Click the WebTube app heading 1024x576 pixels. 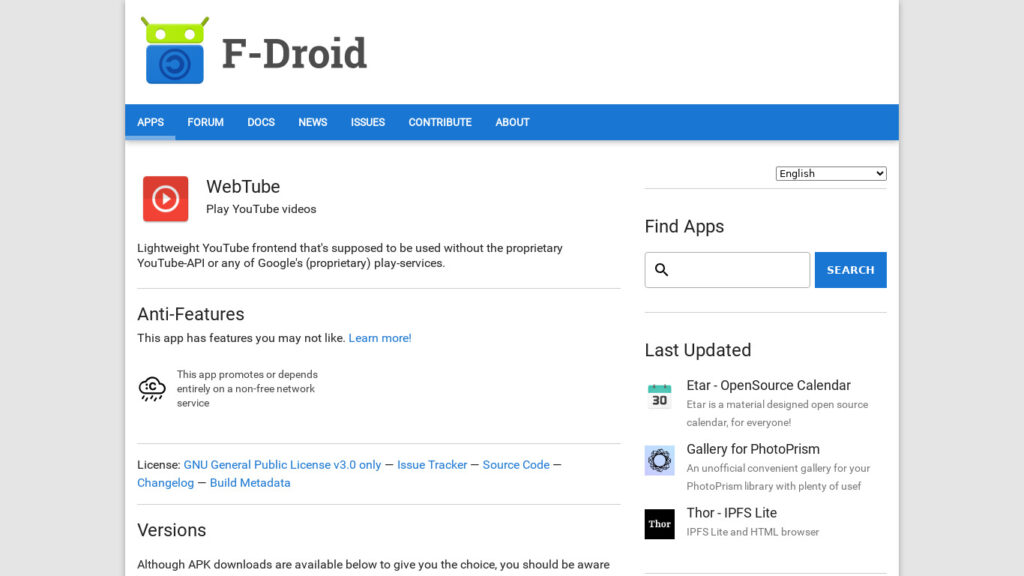(x=243, y=187)
